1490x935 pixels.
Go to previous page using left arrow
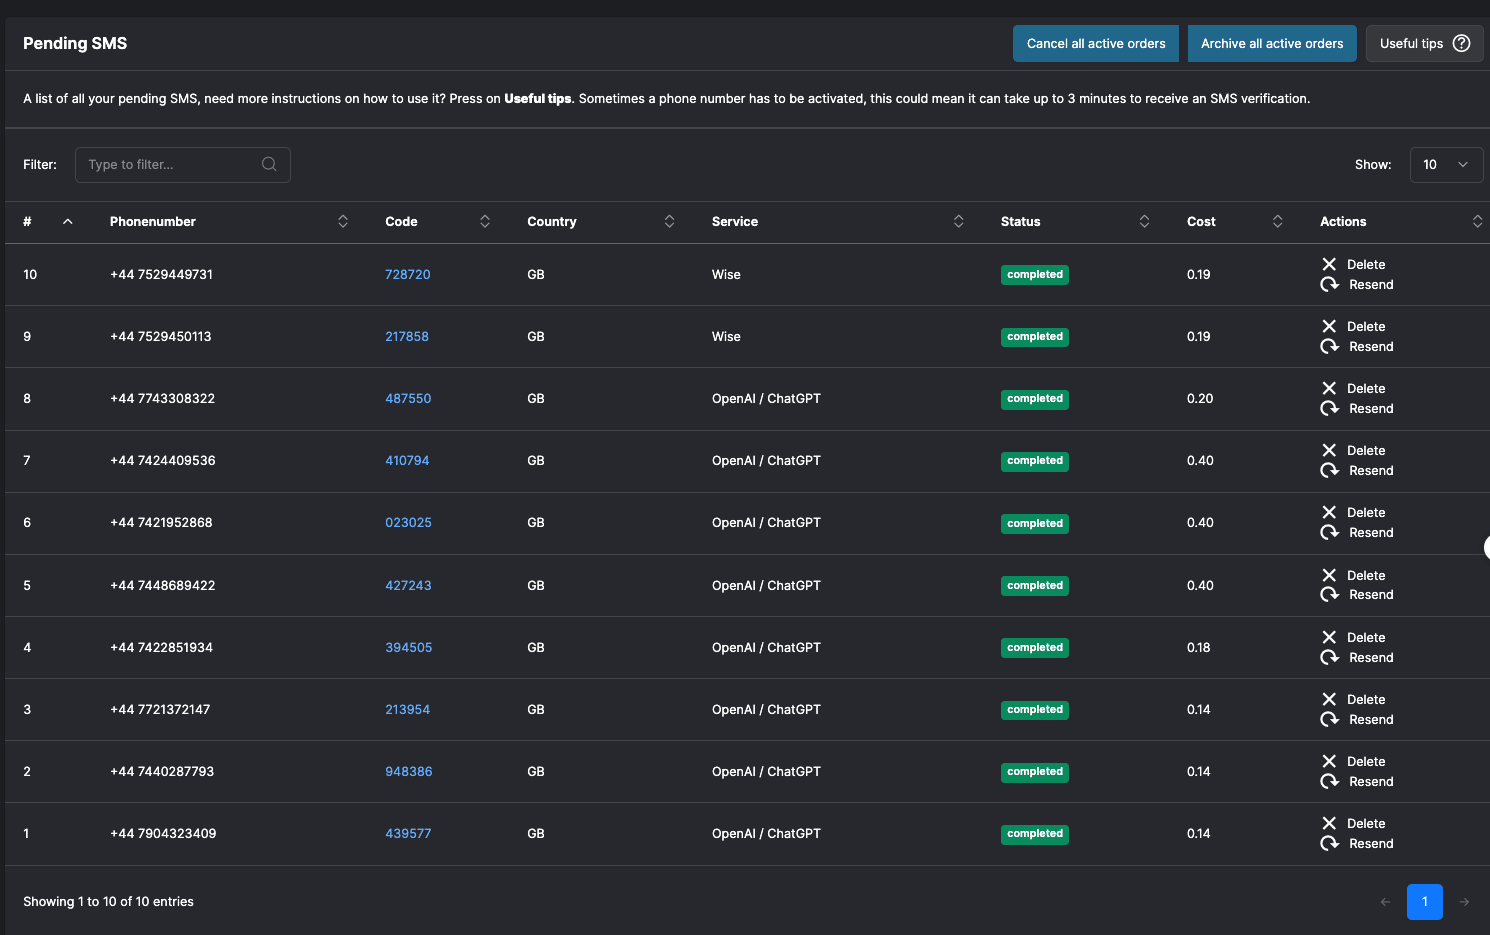[1385, 902]
